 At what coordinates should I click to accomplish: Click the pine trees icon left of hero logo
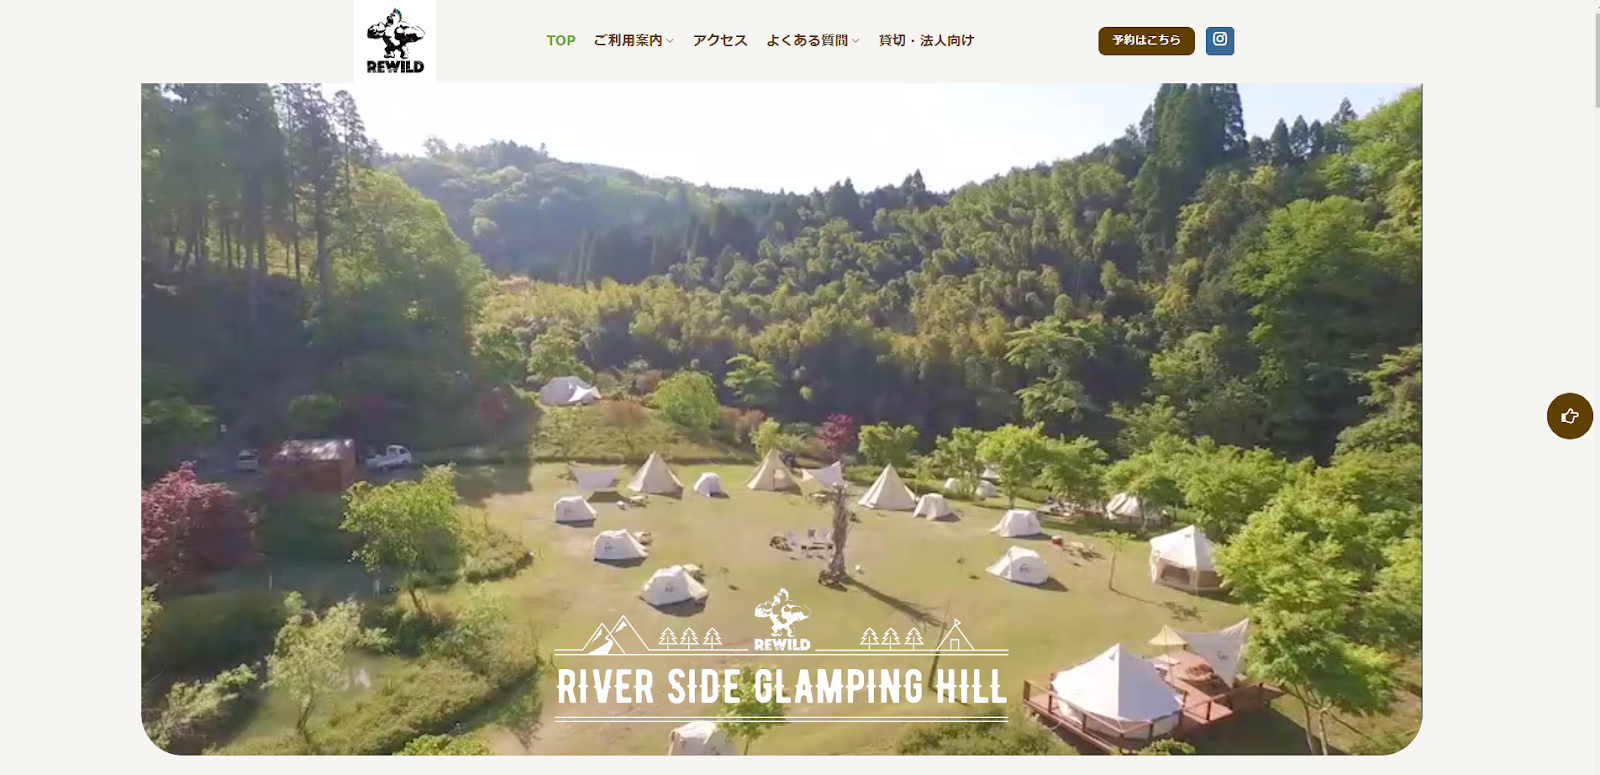click(689, 638)
